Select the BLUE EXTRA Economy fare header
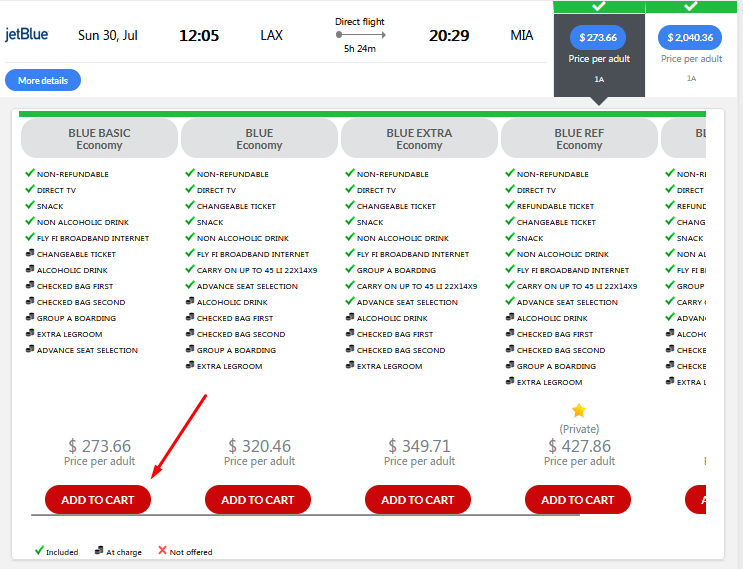 pos(419,139)
